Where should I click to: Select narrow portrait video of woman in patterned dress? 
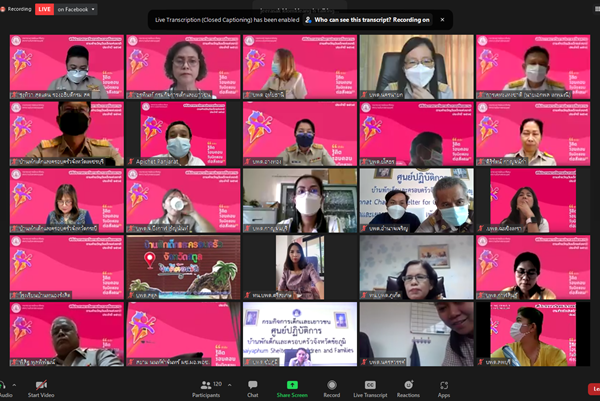(300, 267)
